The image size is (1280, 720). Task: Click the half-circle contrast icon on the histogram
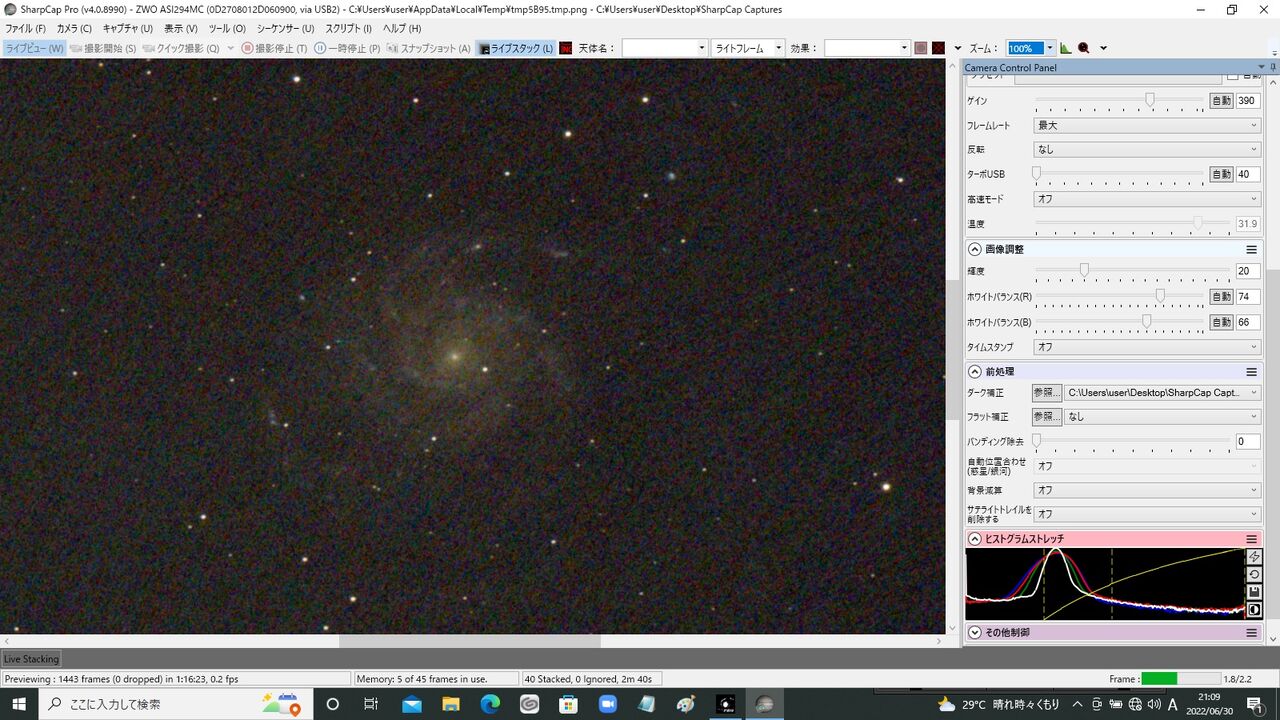coord(1254,609)
